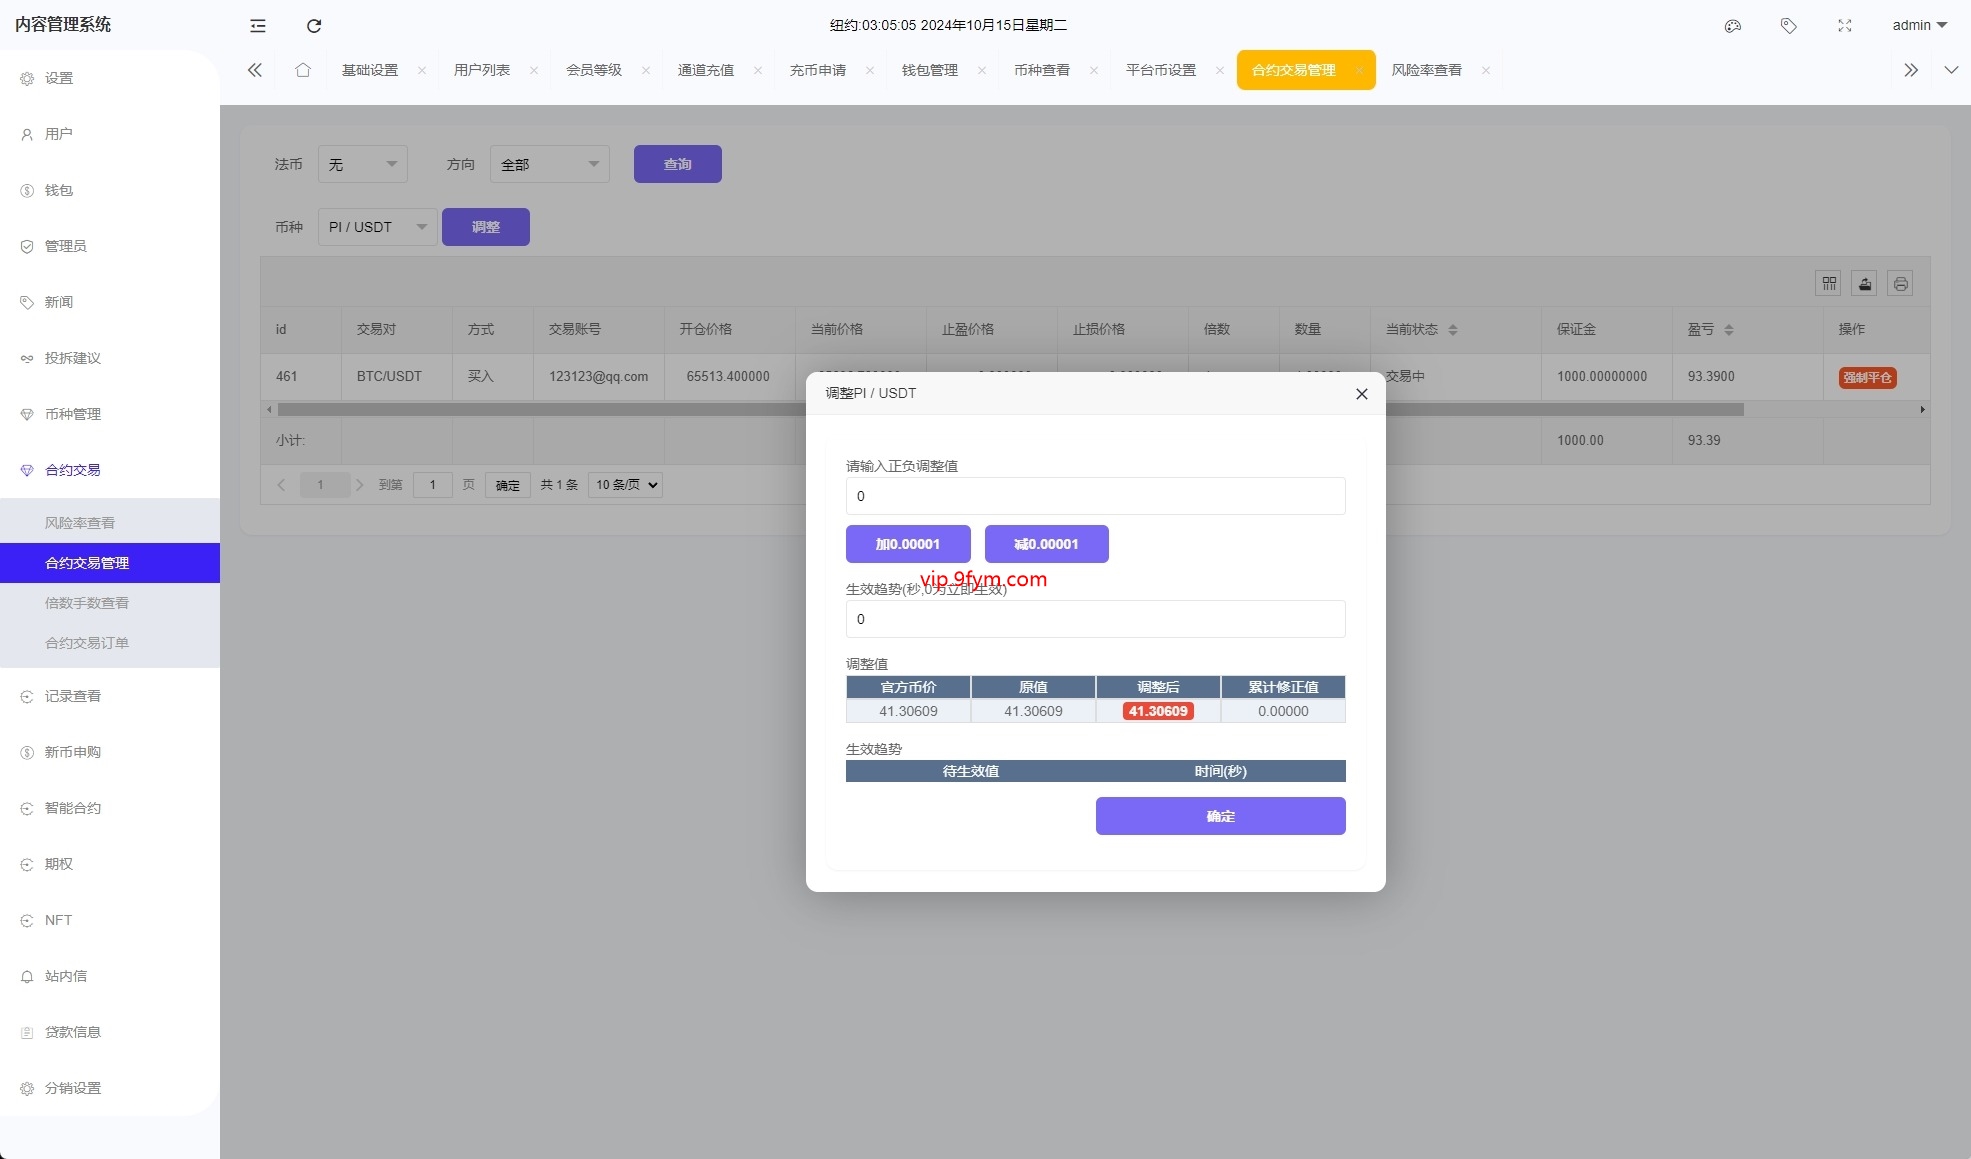Click the print icon above table

click(x=1900, y=284)
